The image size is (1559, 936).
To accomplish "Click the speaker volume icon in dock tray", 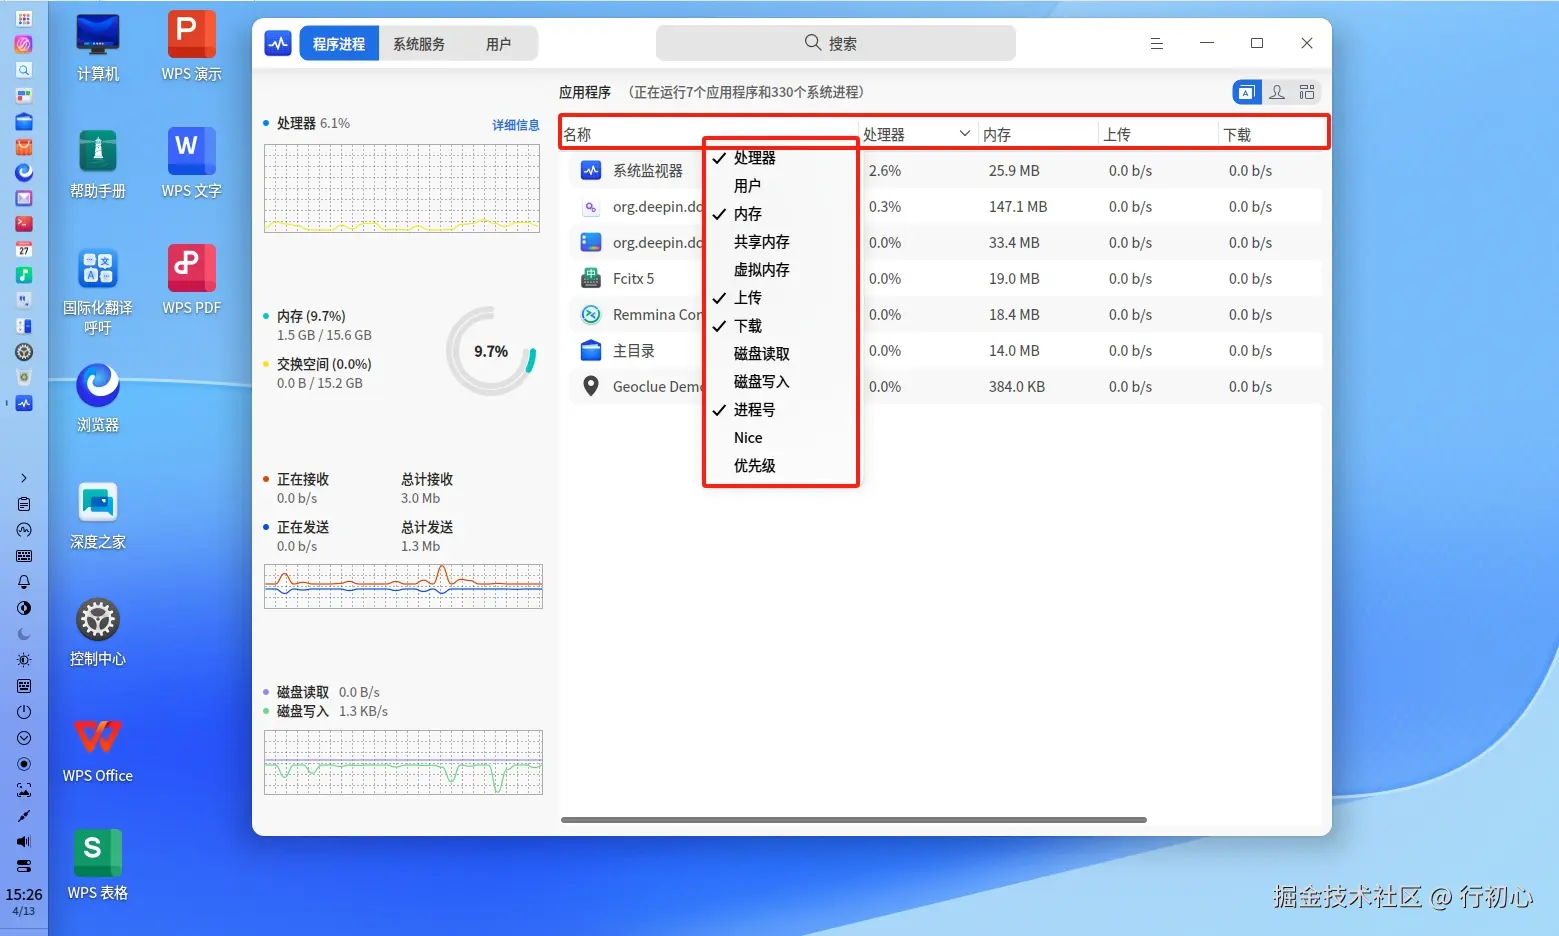I will (24, 841).
